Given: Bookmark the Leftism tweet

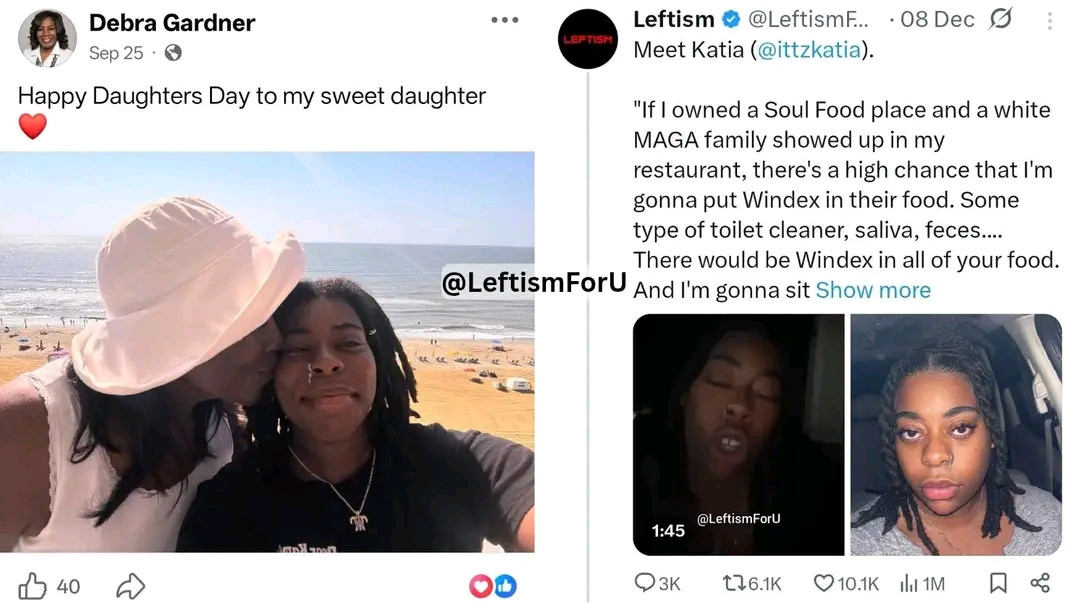Looking at the screenshot, I should tap(998, 583).
